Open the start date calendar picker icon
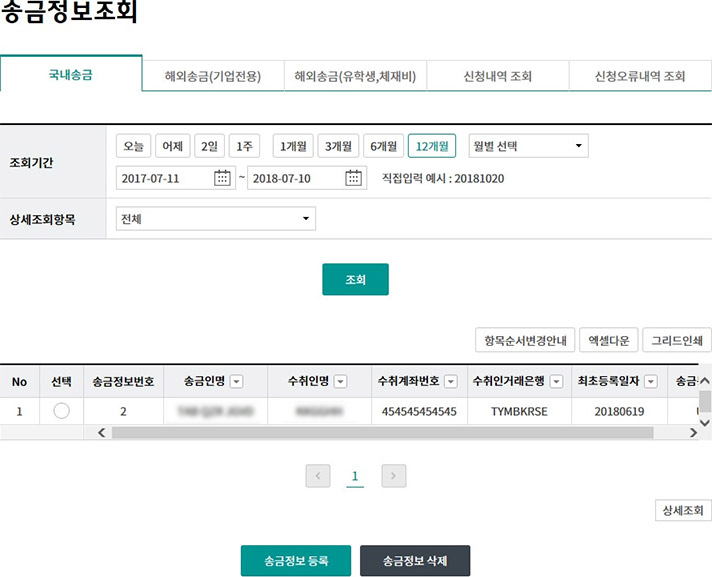The width and height of the screenshot is (712, 577). [x=223, y=178]
